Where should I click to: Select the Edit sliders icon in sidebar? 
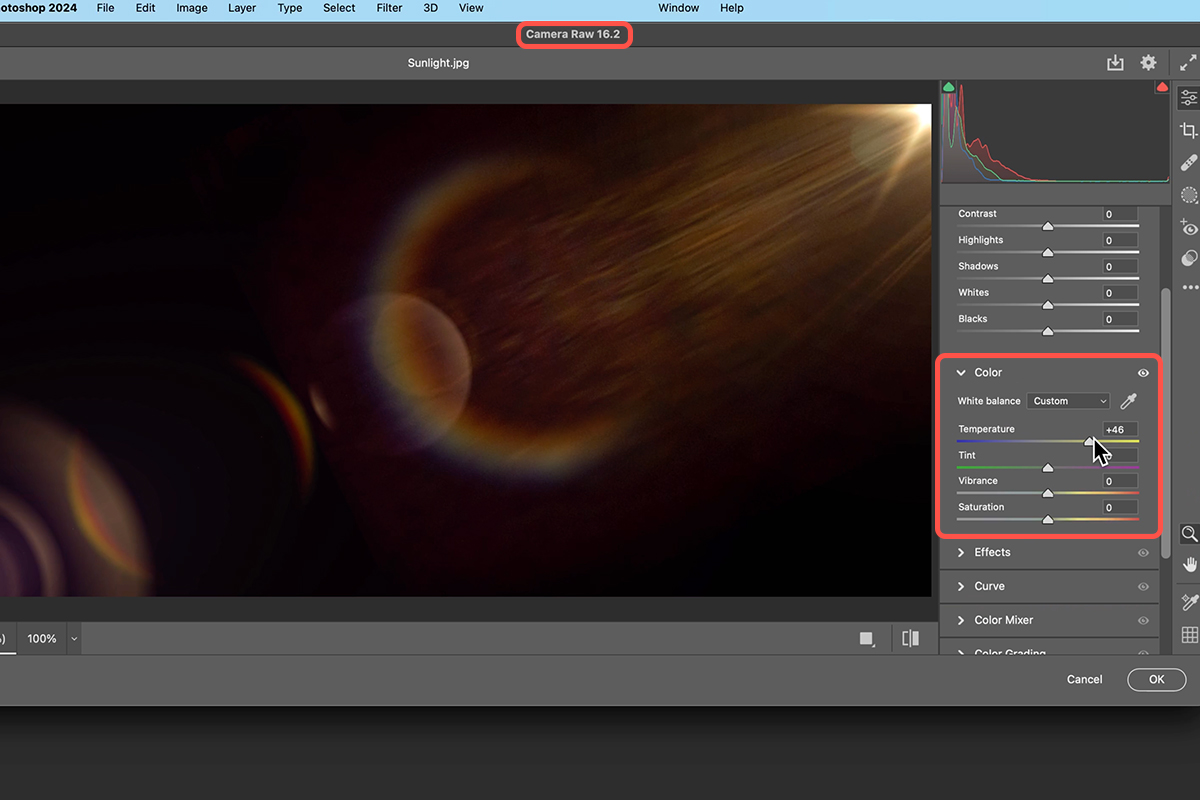1188,97
